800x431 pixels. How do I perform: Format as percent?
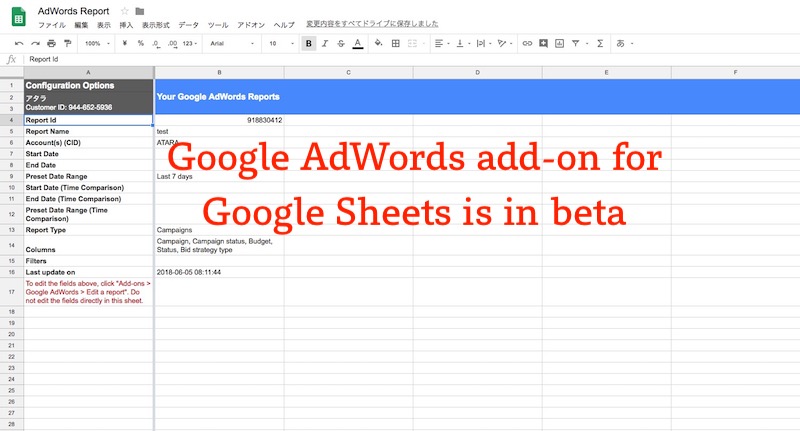point(141,44)
